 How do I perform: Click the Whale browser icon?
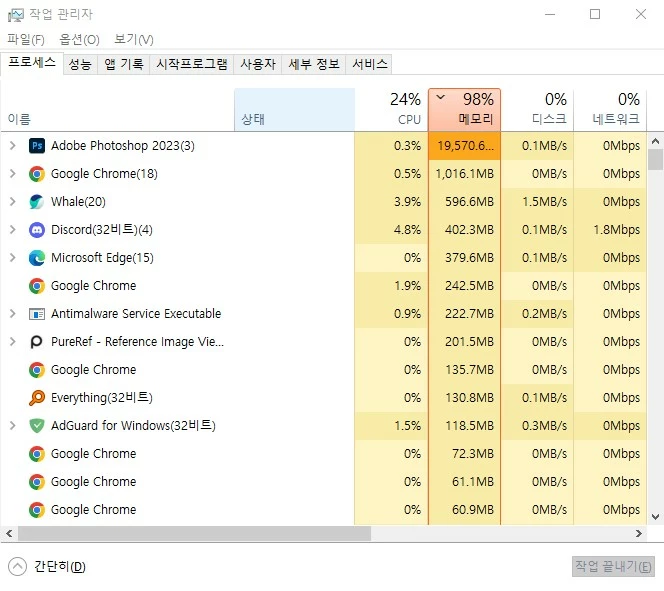pyautogui.click(x=37, y=202)
